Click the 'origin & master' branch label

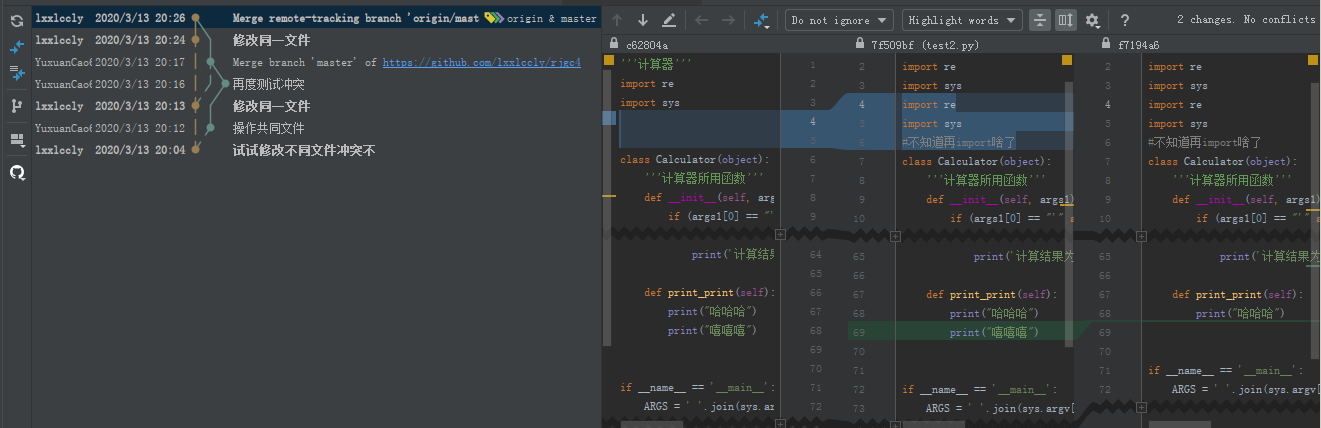(x=550, y=19)
